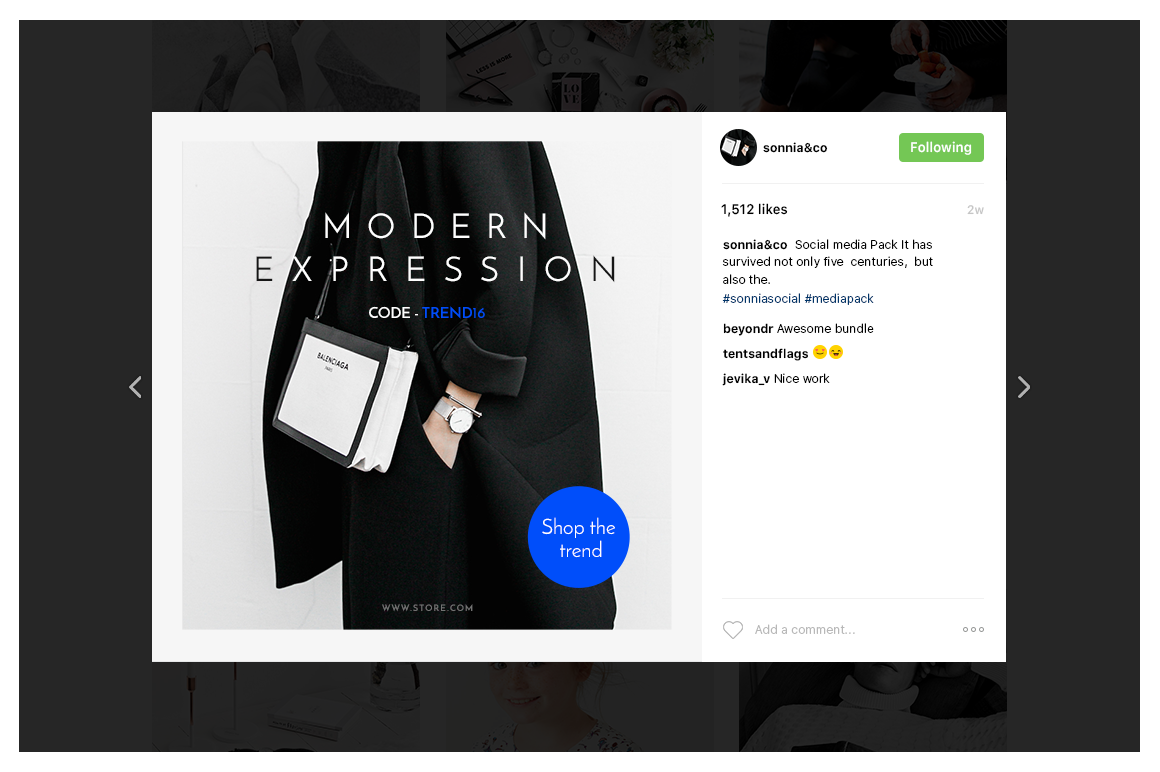Viewport: 1160px width, 772px height.
Task: Open the three-dot more options menu
Action: [x=973, y=629]
